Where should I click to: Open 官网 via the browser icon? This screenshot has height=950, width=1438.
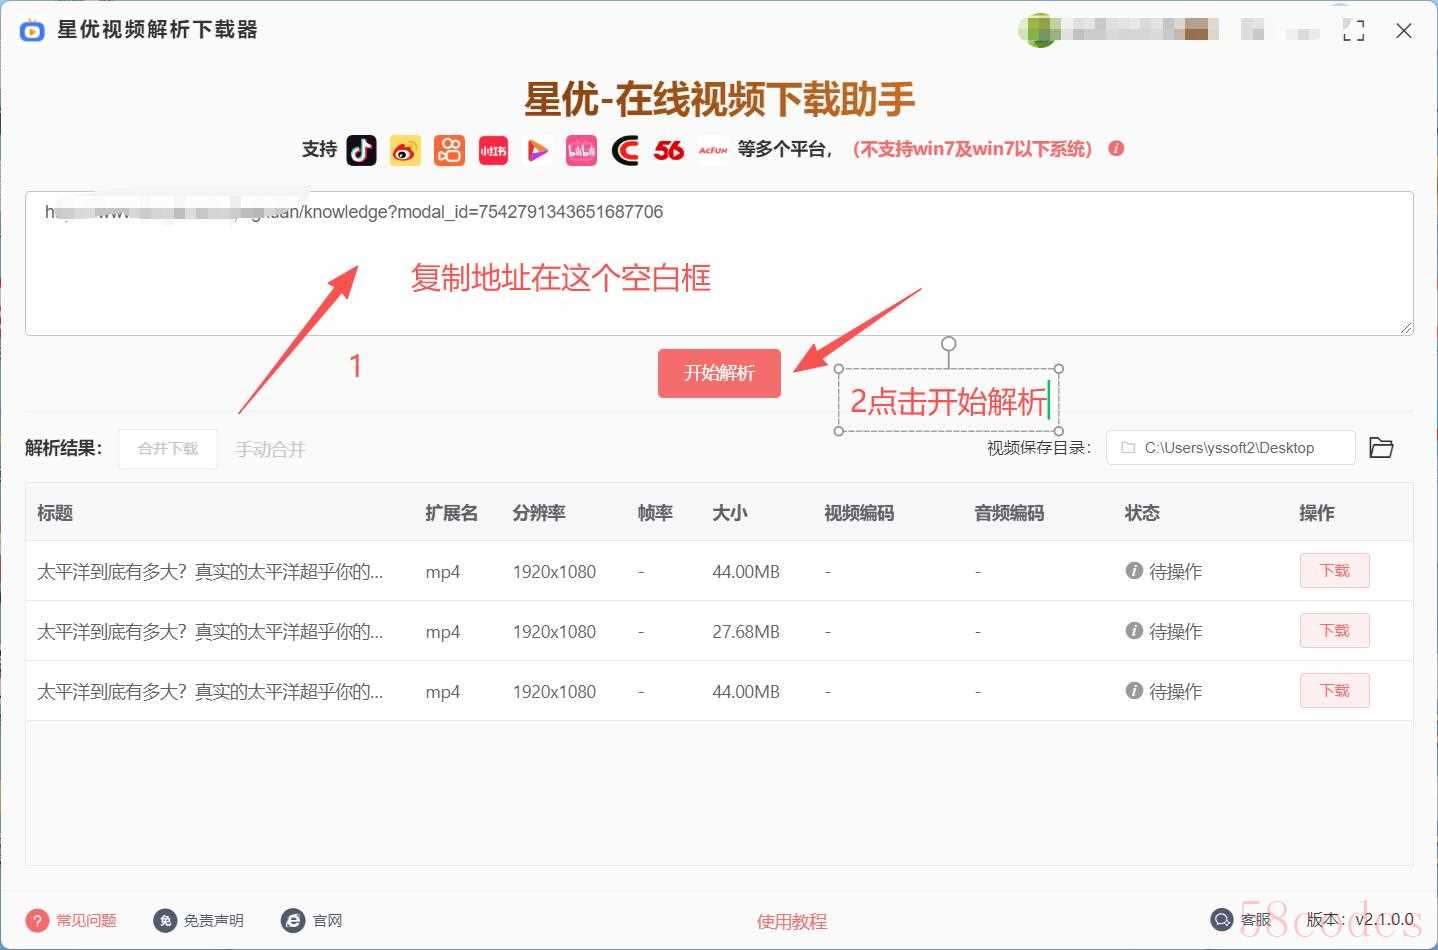[x=293, y=921]
